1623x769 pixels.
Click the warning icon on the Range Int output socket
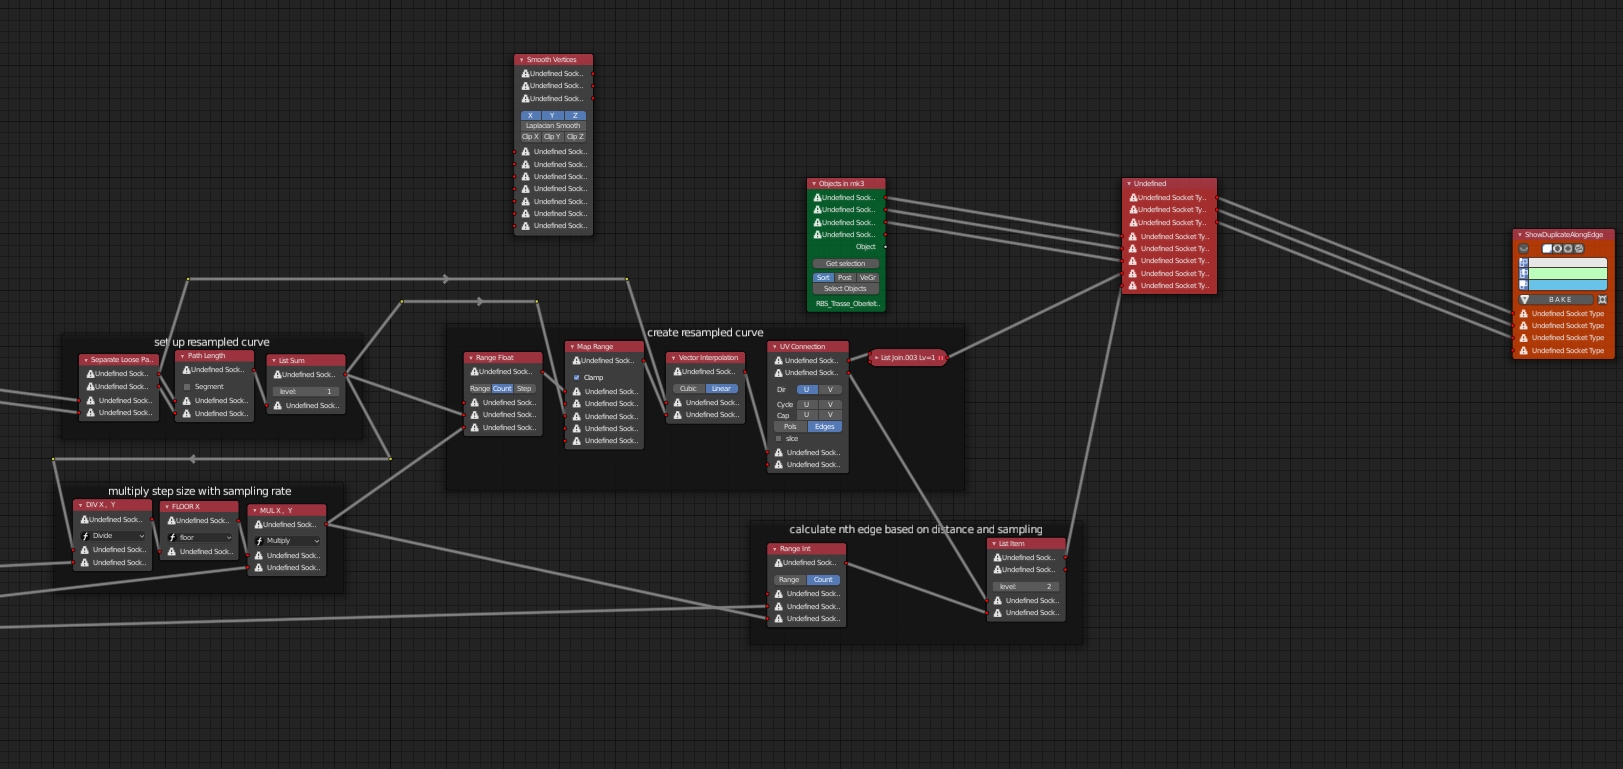pos(778,563)
